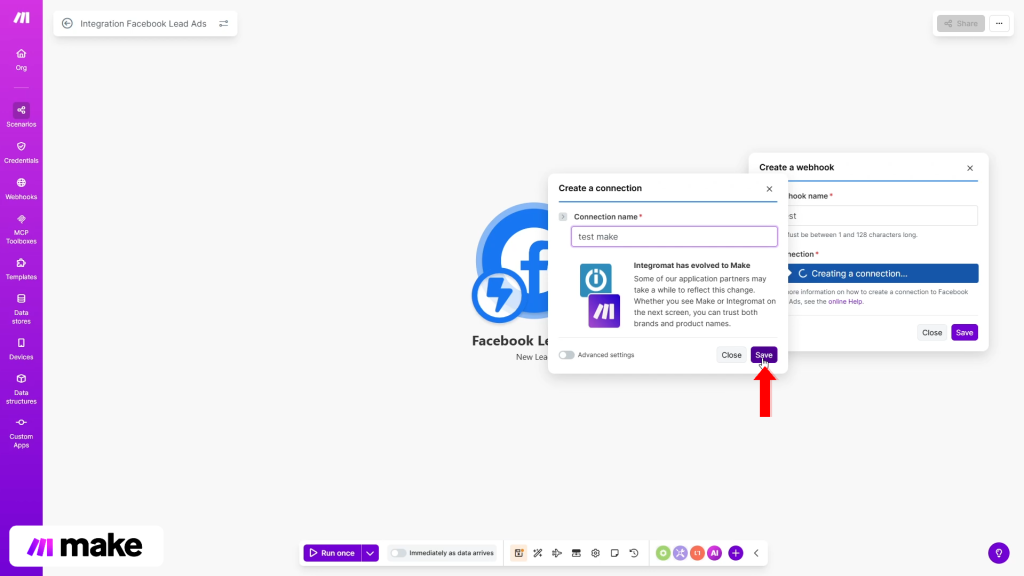Image resolution: width=1024 pixels, height=576 pixels.
Task: Open Scenarios in the sidebar
Action: coord(21,115)
